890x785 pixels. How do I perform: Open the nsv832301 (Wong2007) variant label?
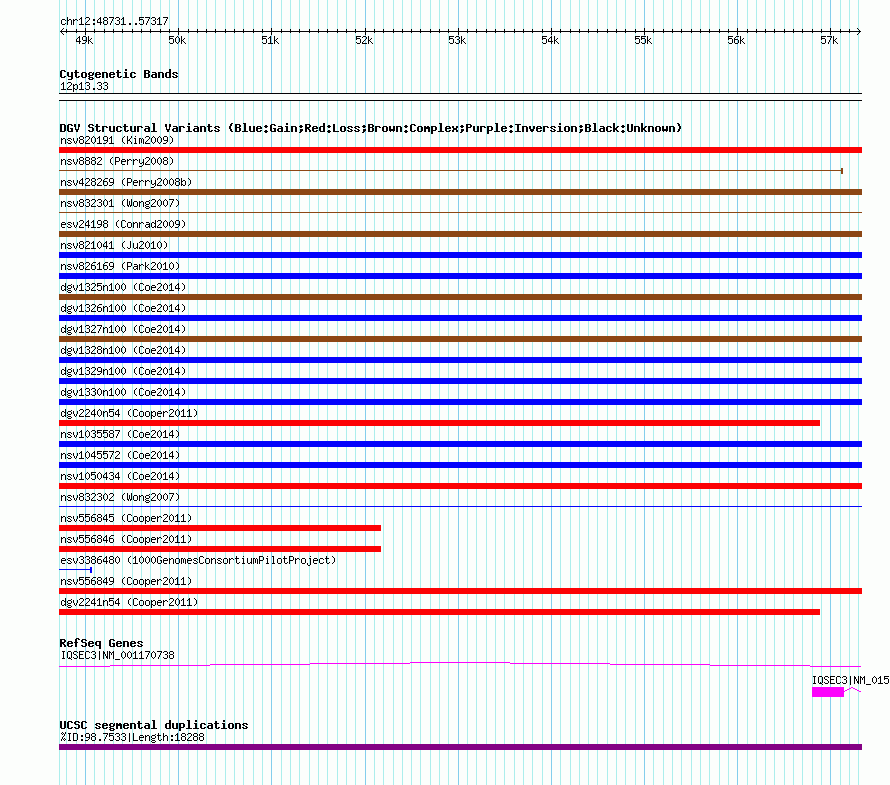(120, 203)
